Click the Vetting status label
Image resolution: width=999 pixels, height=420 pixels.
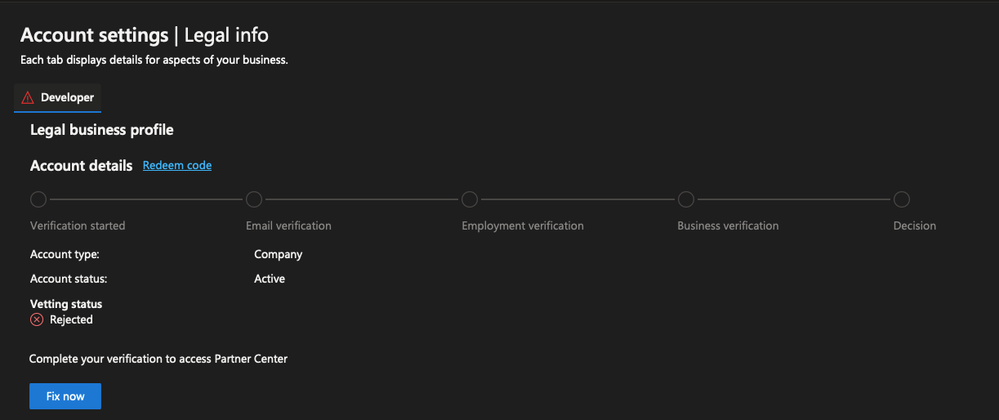(x=66, y=304)
